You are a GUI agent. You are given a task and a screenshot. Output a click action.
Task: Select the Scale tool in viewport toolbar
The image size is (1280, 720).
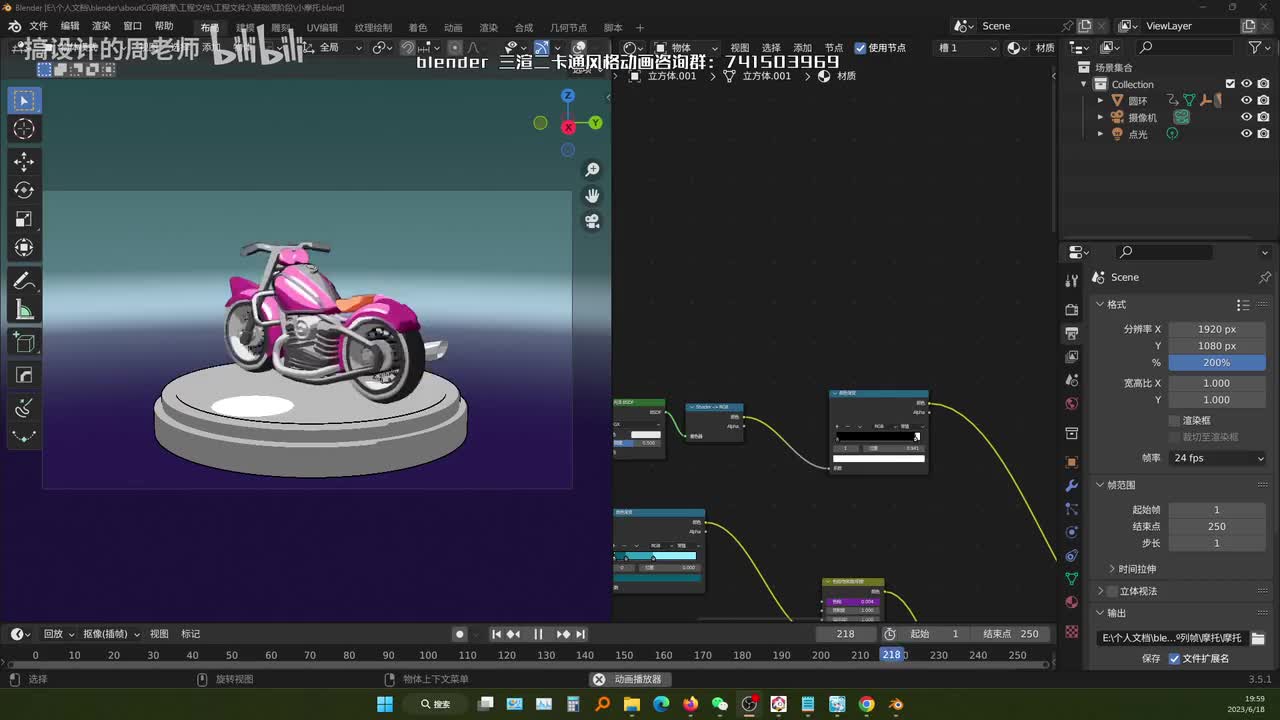tap(24, 219)
